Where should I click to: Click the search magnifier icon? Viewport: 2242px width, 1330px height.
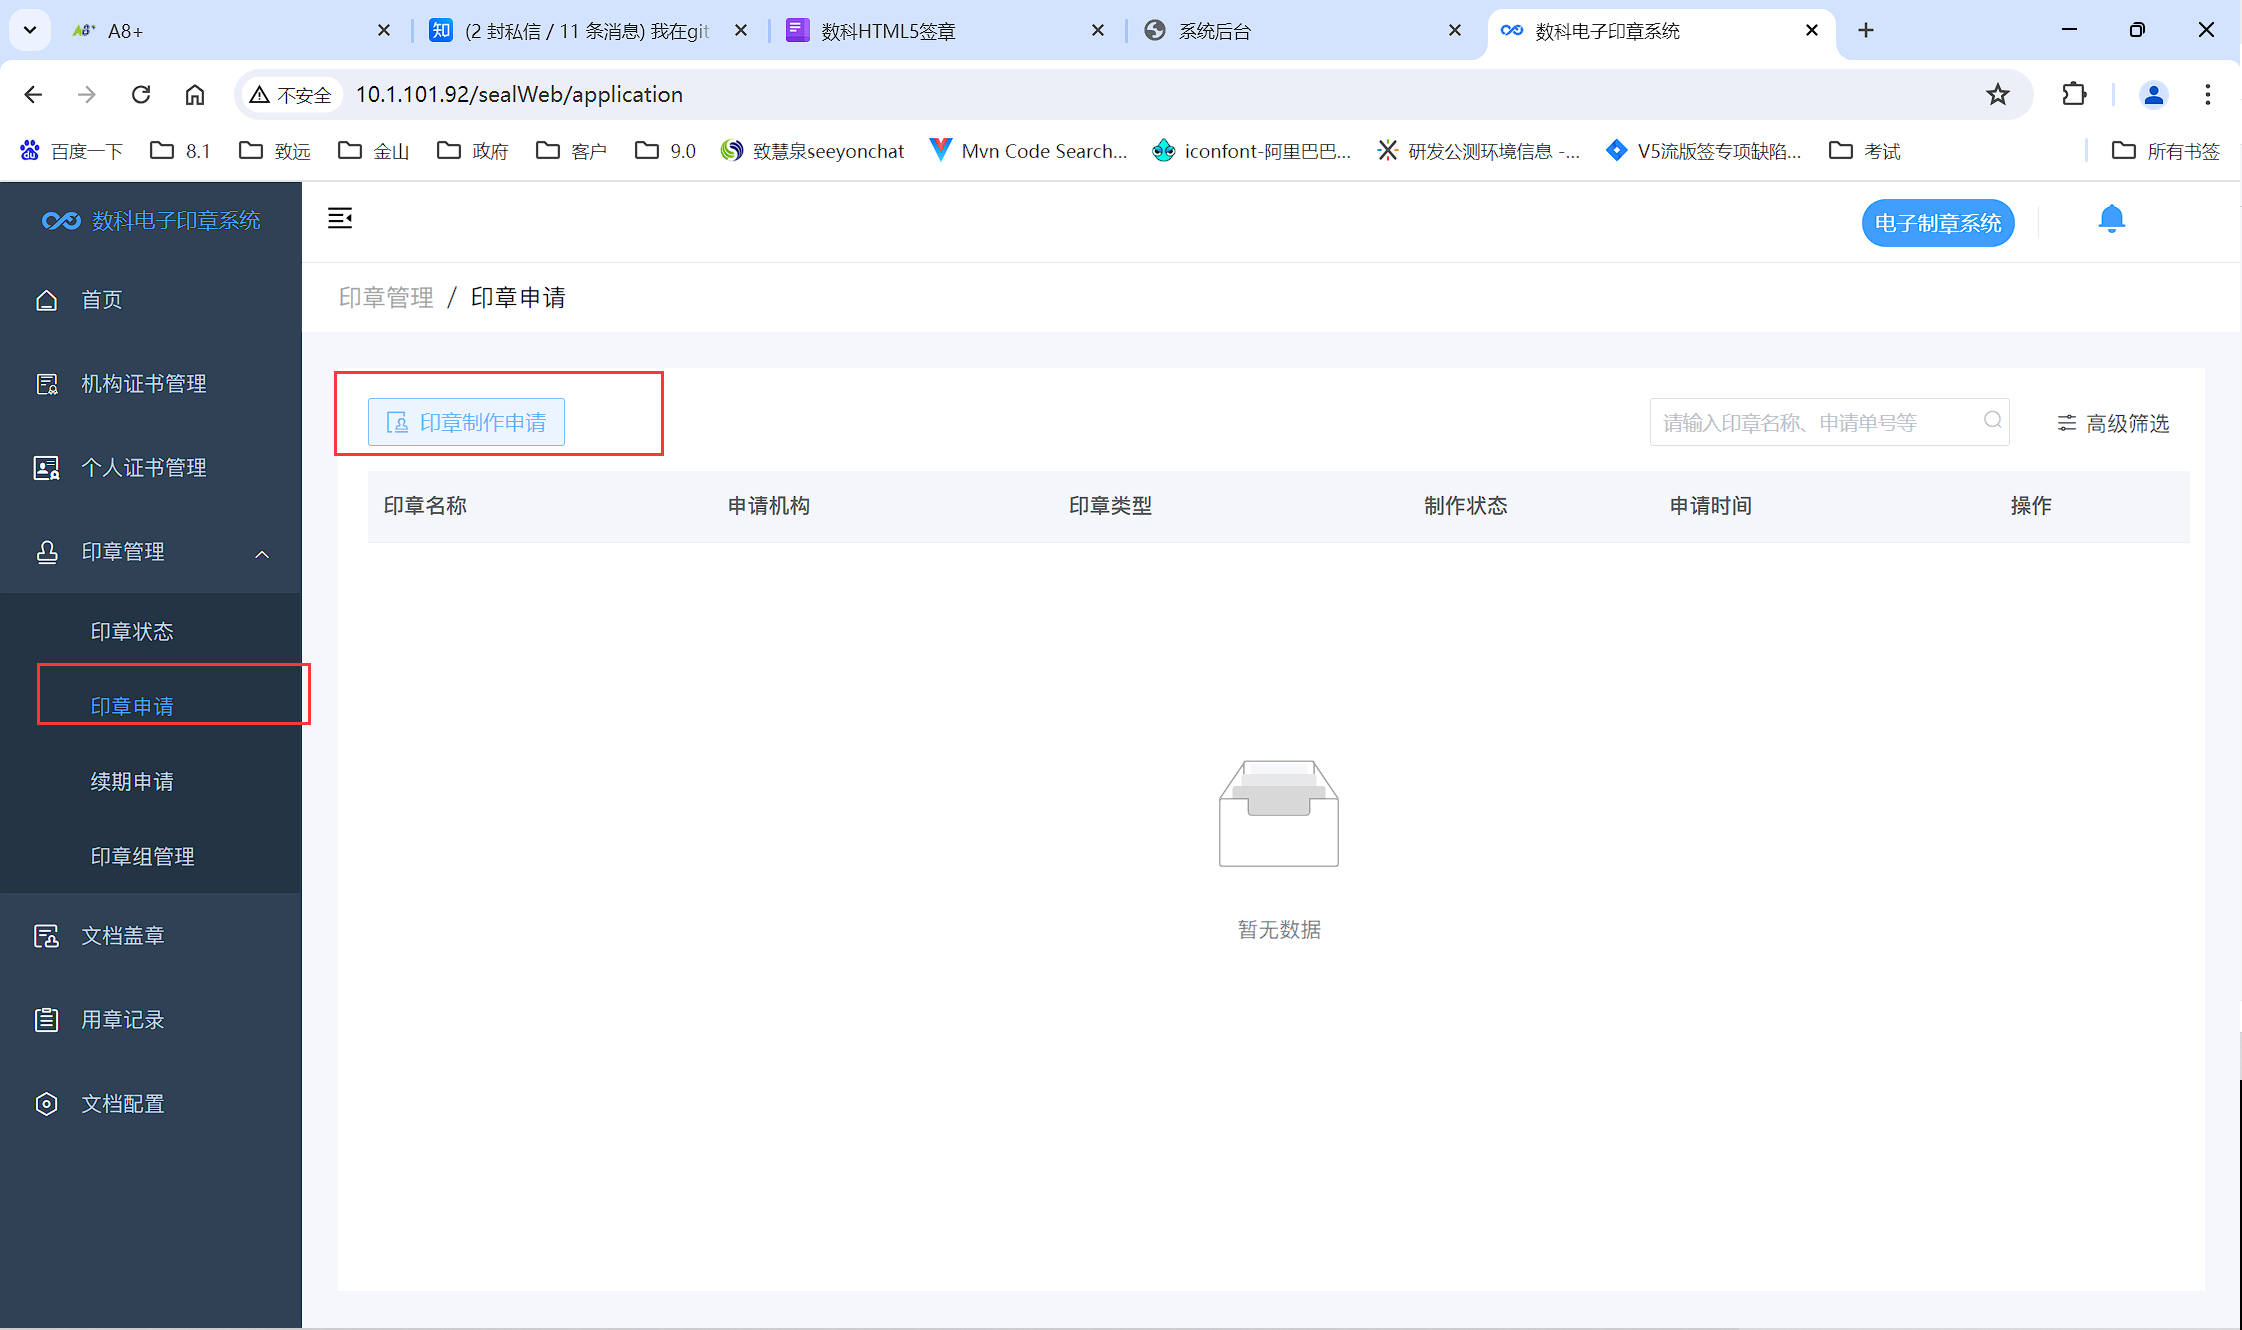click(1992, 421)
